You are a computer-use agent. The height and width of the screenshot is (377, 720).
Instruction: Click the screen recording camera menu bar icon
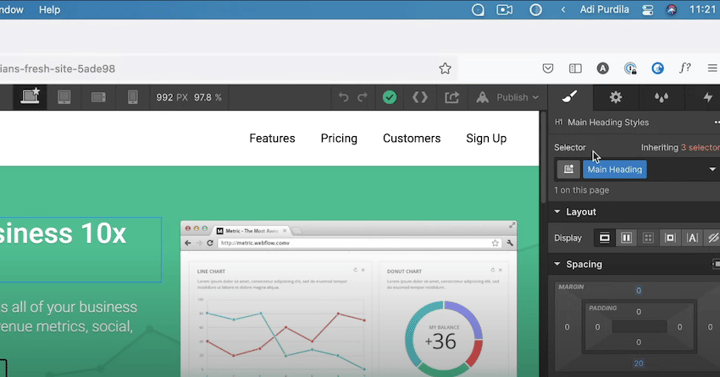[505, 10]
